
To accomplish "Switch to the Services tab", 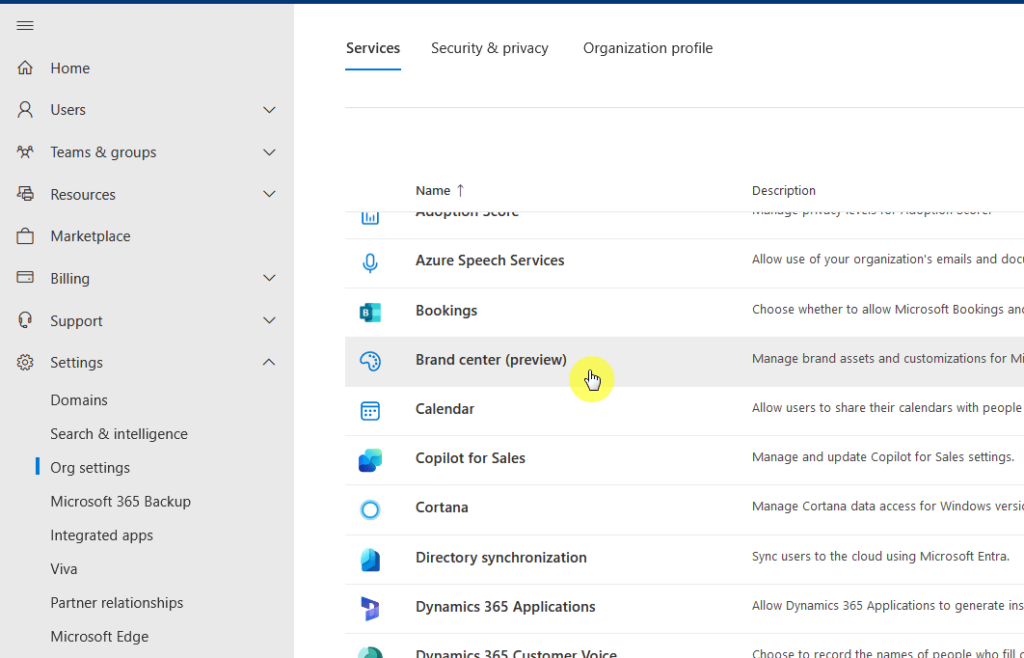I will tap(373, 48).
